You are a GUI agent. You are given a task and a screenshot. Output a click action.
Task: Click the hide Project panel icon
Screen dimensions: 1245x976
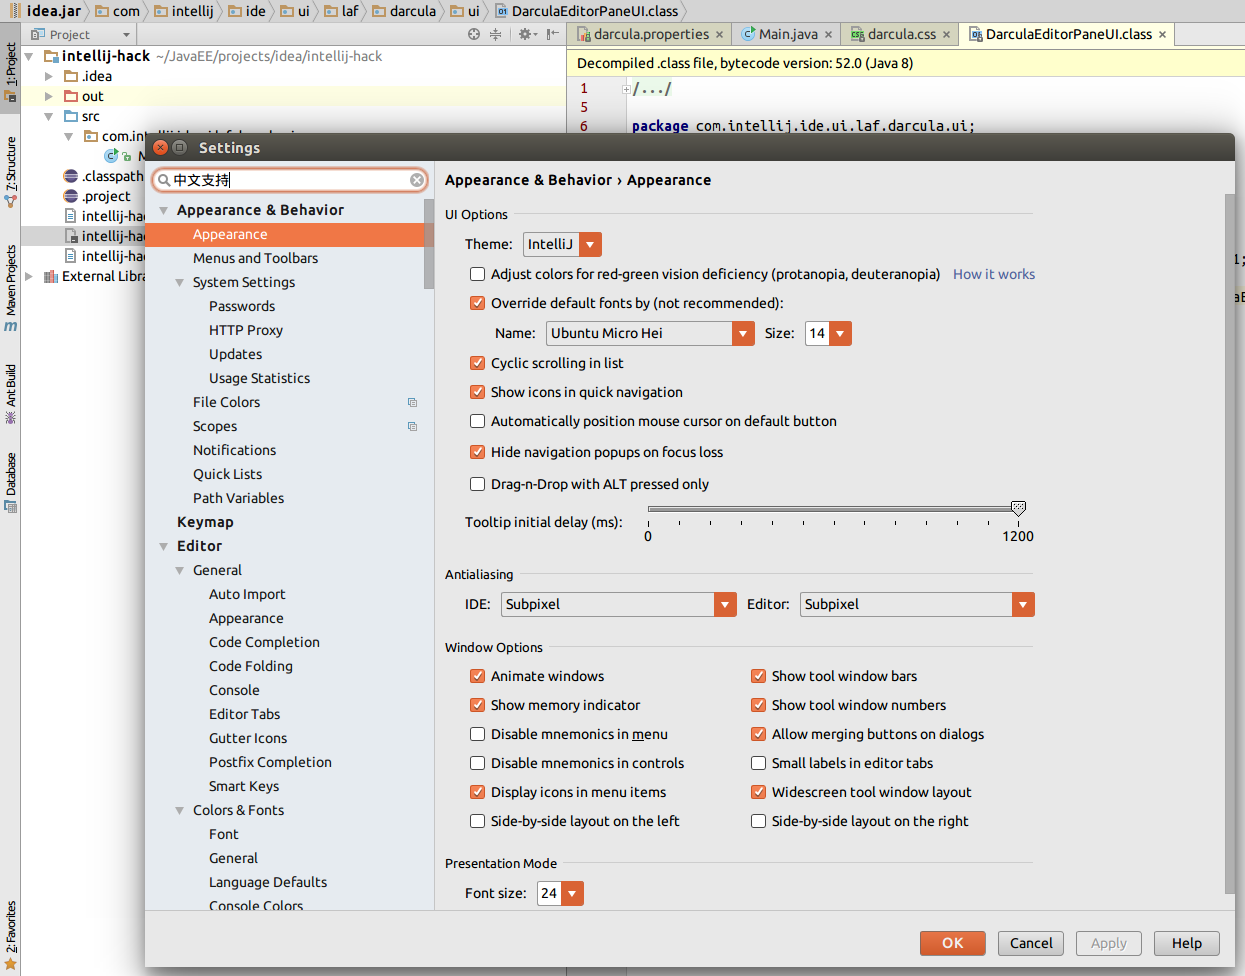point(552,34)
